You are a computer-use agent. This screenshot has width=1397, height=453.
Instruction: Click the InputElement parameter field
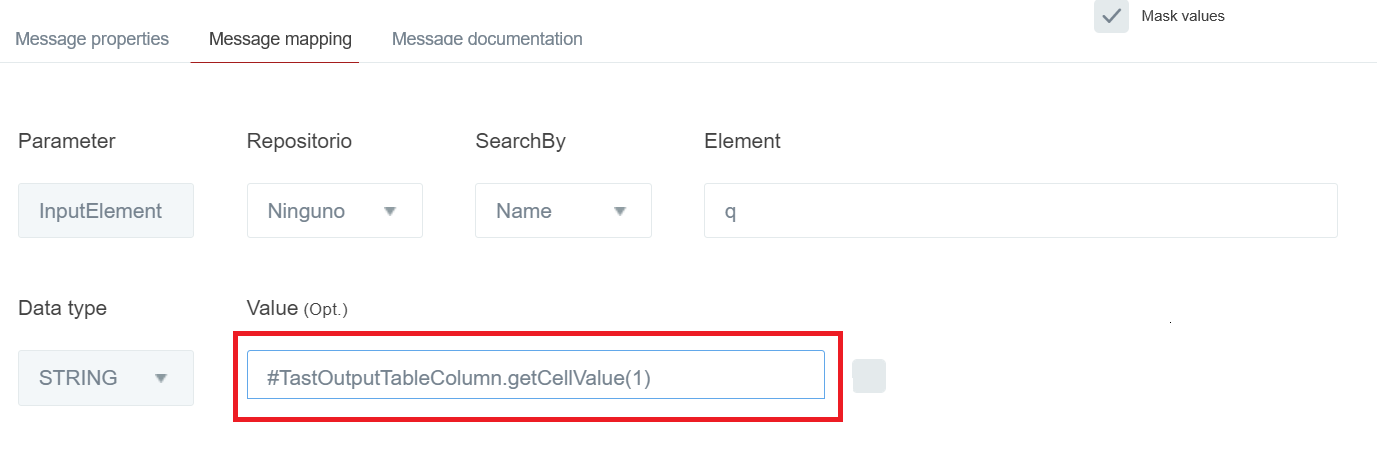pyautogui.click(x=106, y=211)
